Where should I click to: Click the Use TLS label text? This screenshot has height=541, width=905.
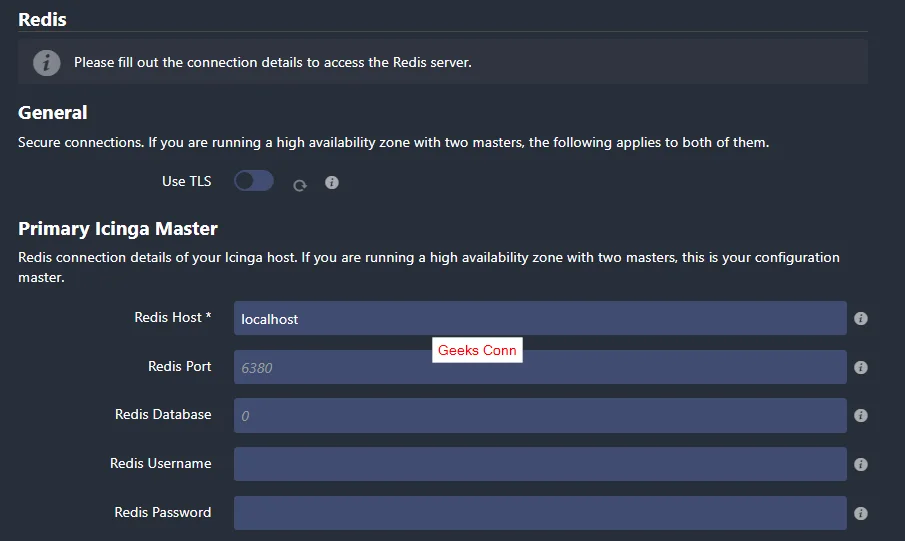click(x=187, y=182)
